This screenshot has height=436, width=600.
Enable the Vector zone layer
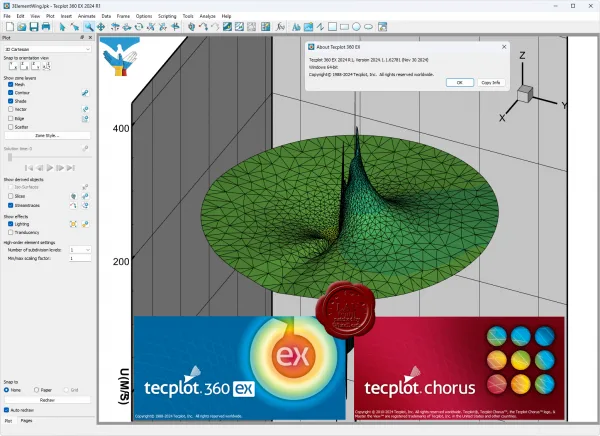[11, 109]
